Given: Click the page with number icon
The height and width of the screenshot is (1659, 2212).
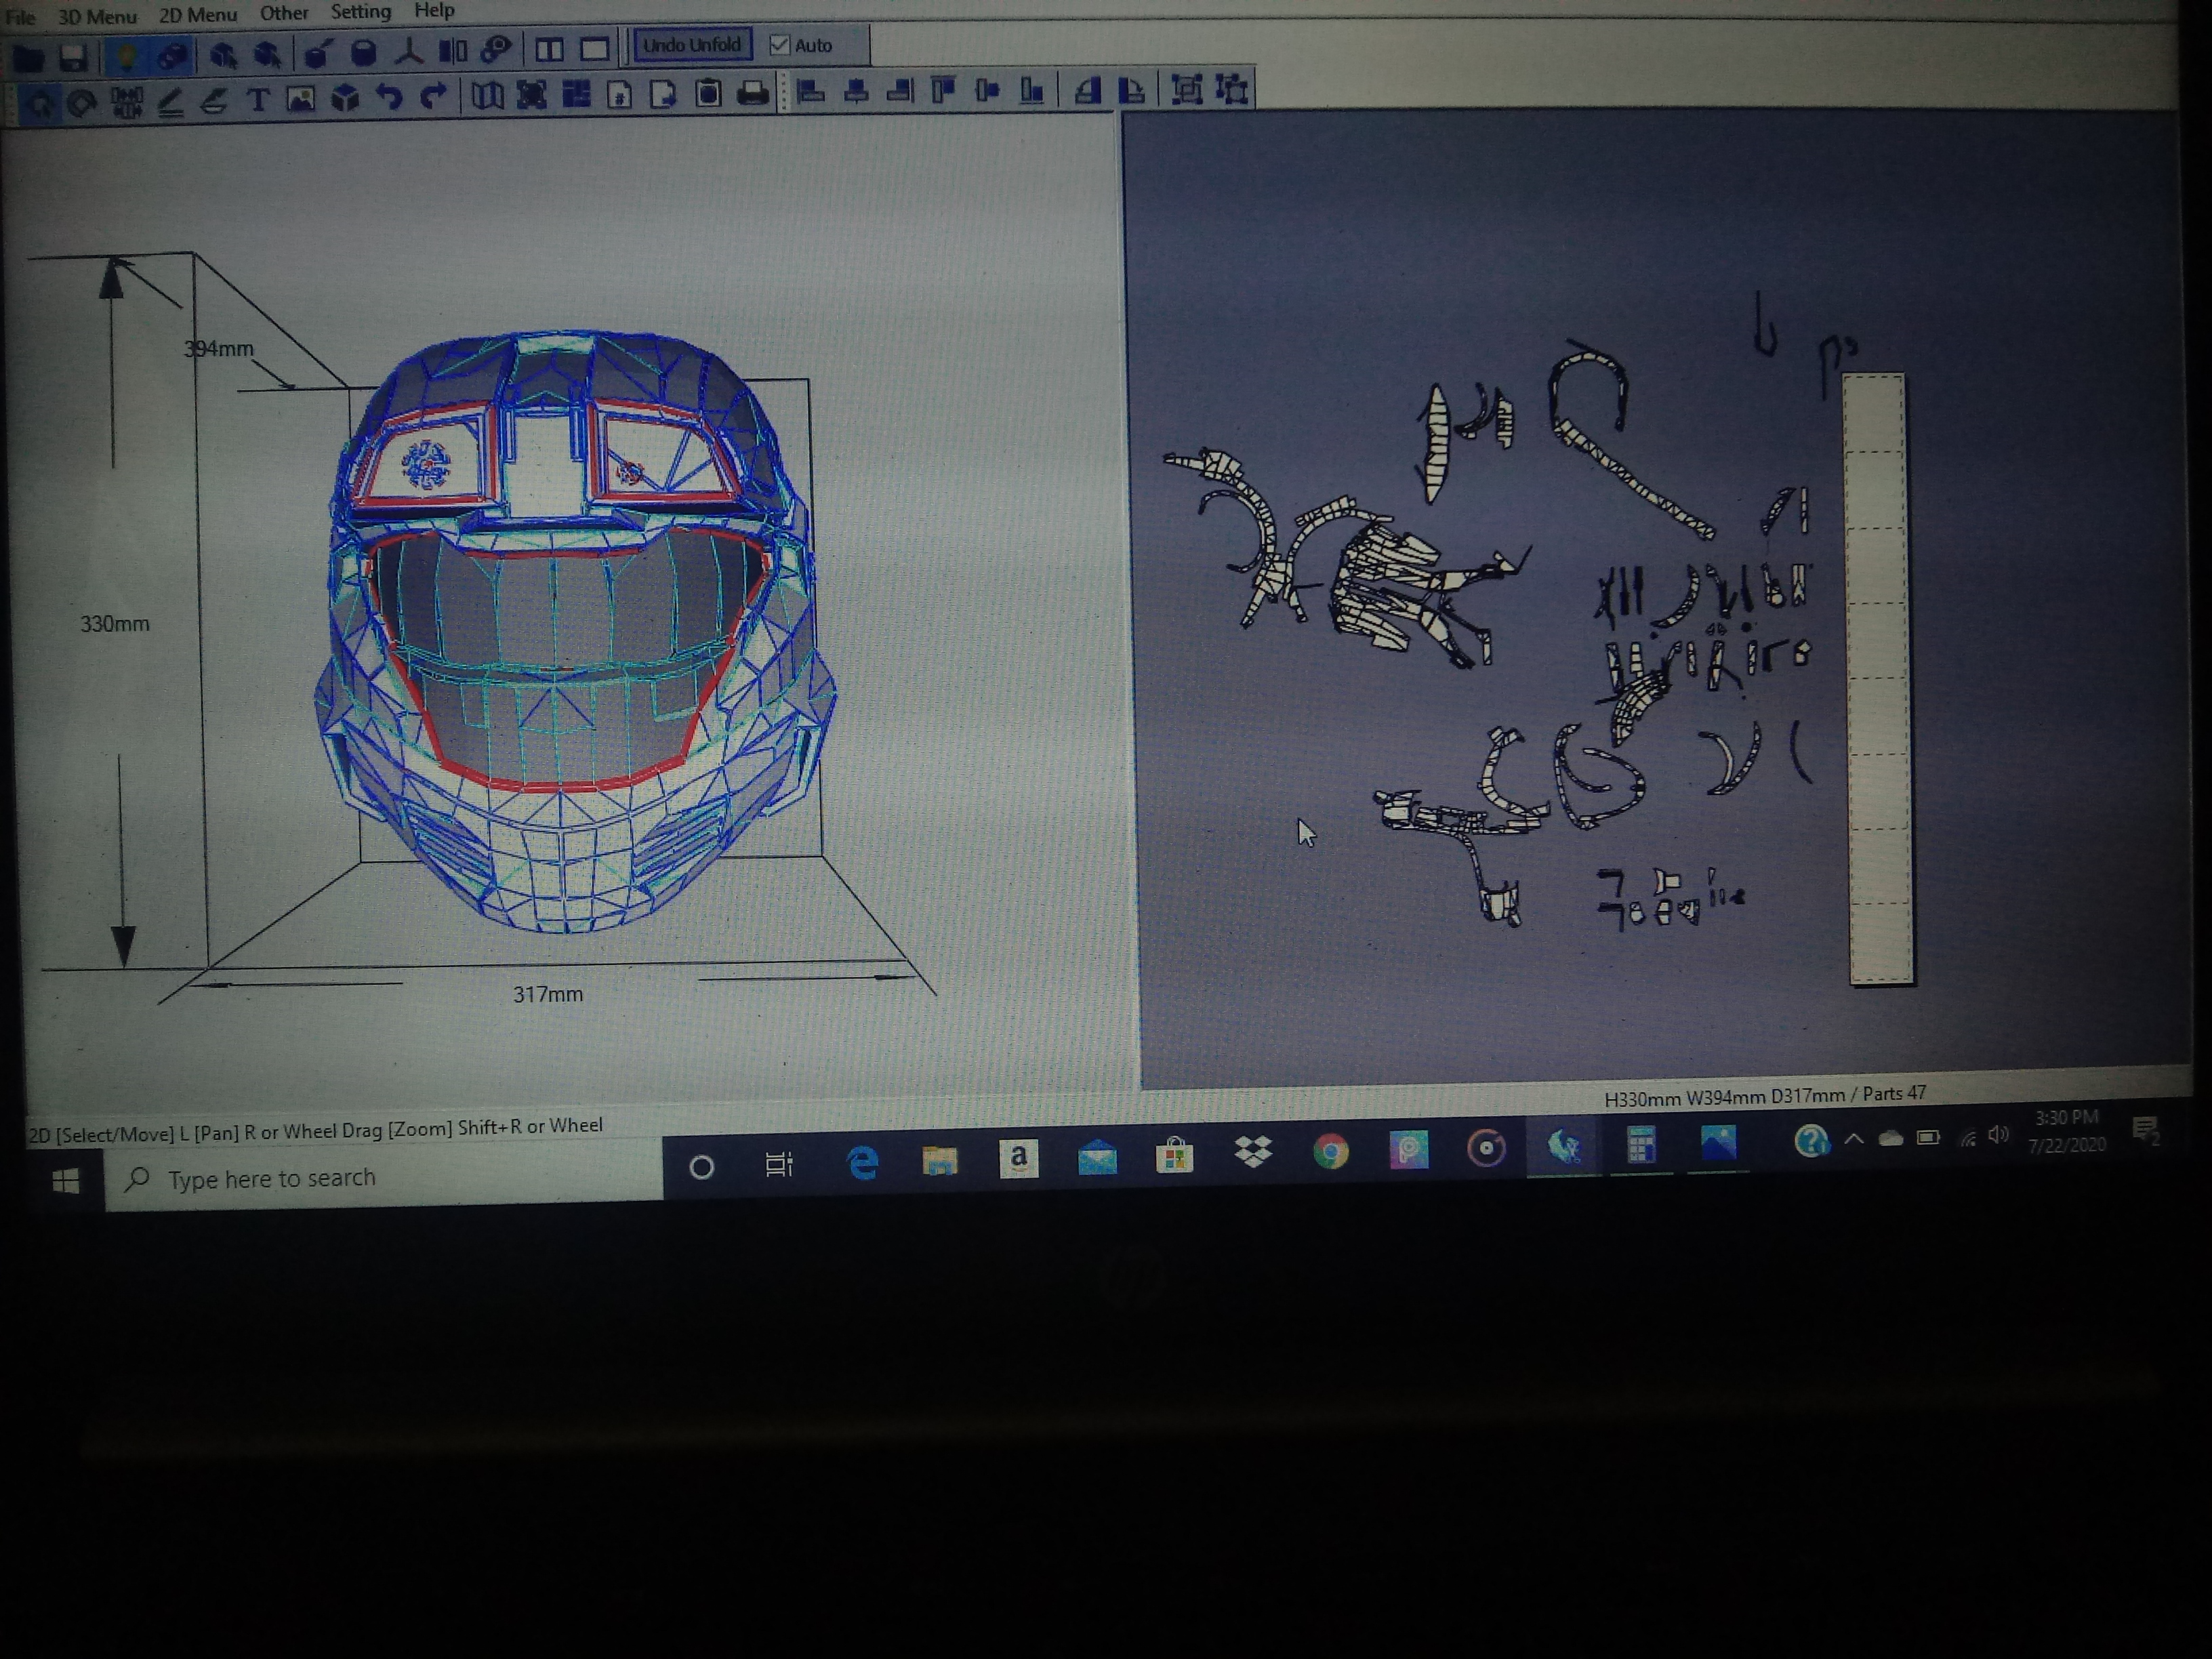Looking at the screenshot, I should 620,94.
